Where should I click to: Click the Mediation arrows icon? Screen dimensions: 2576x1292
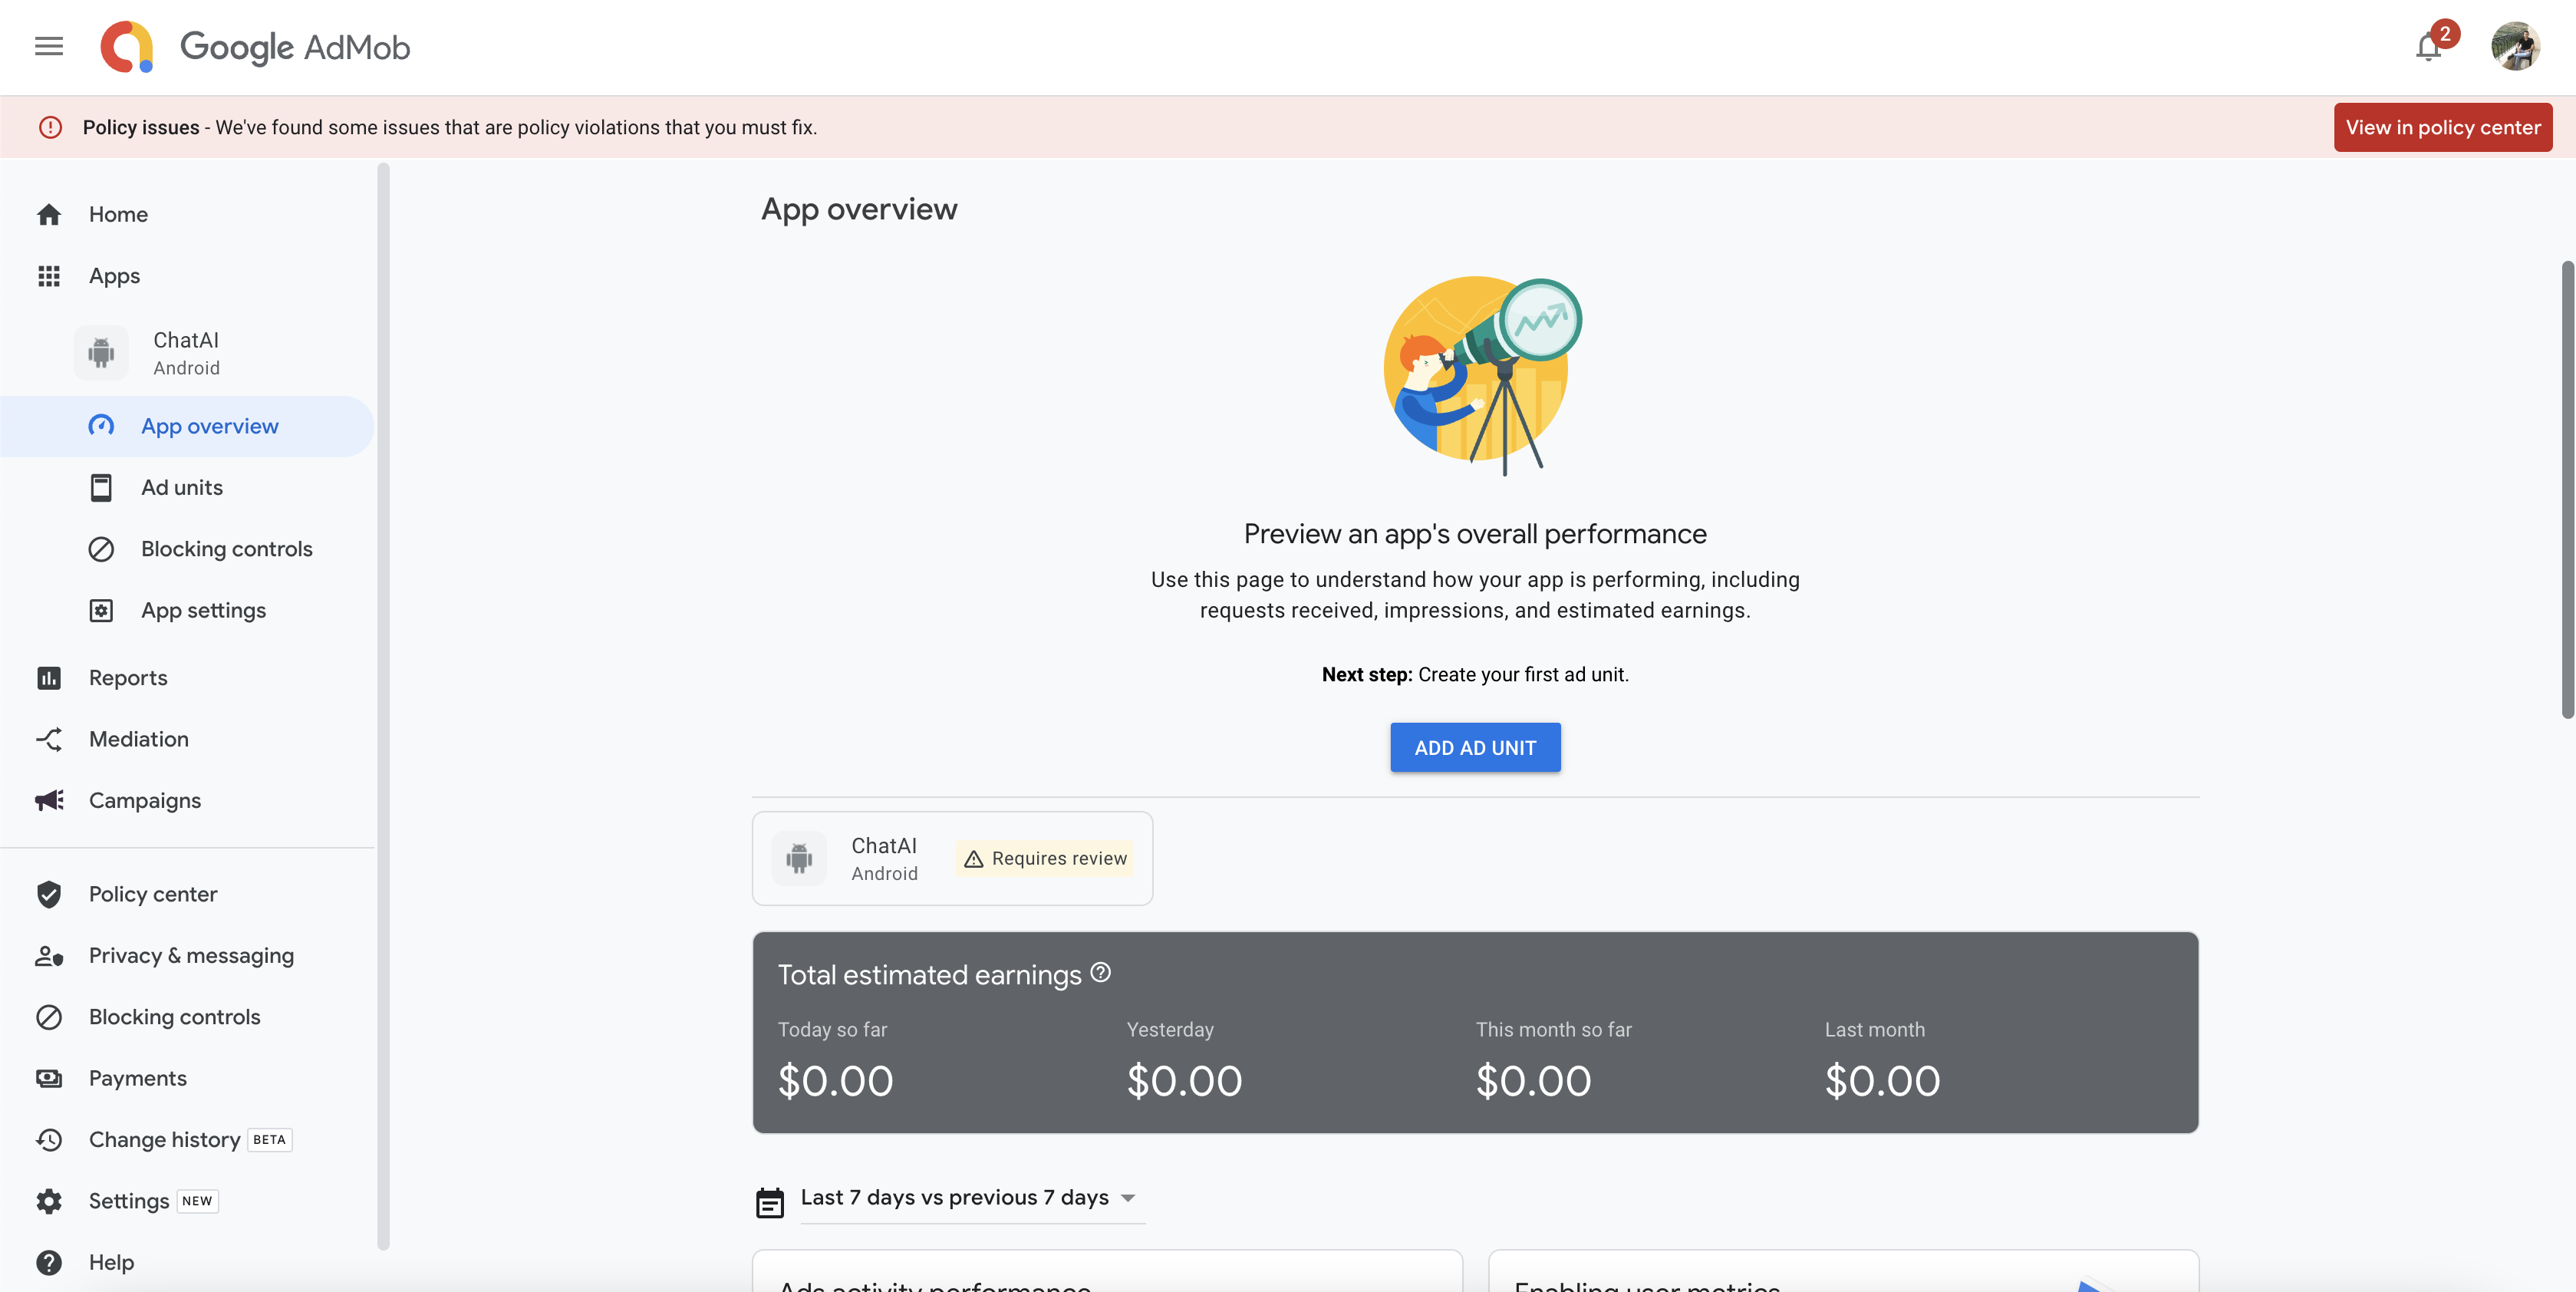[x=49, y=739]
